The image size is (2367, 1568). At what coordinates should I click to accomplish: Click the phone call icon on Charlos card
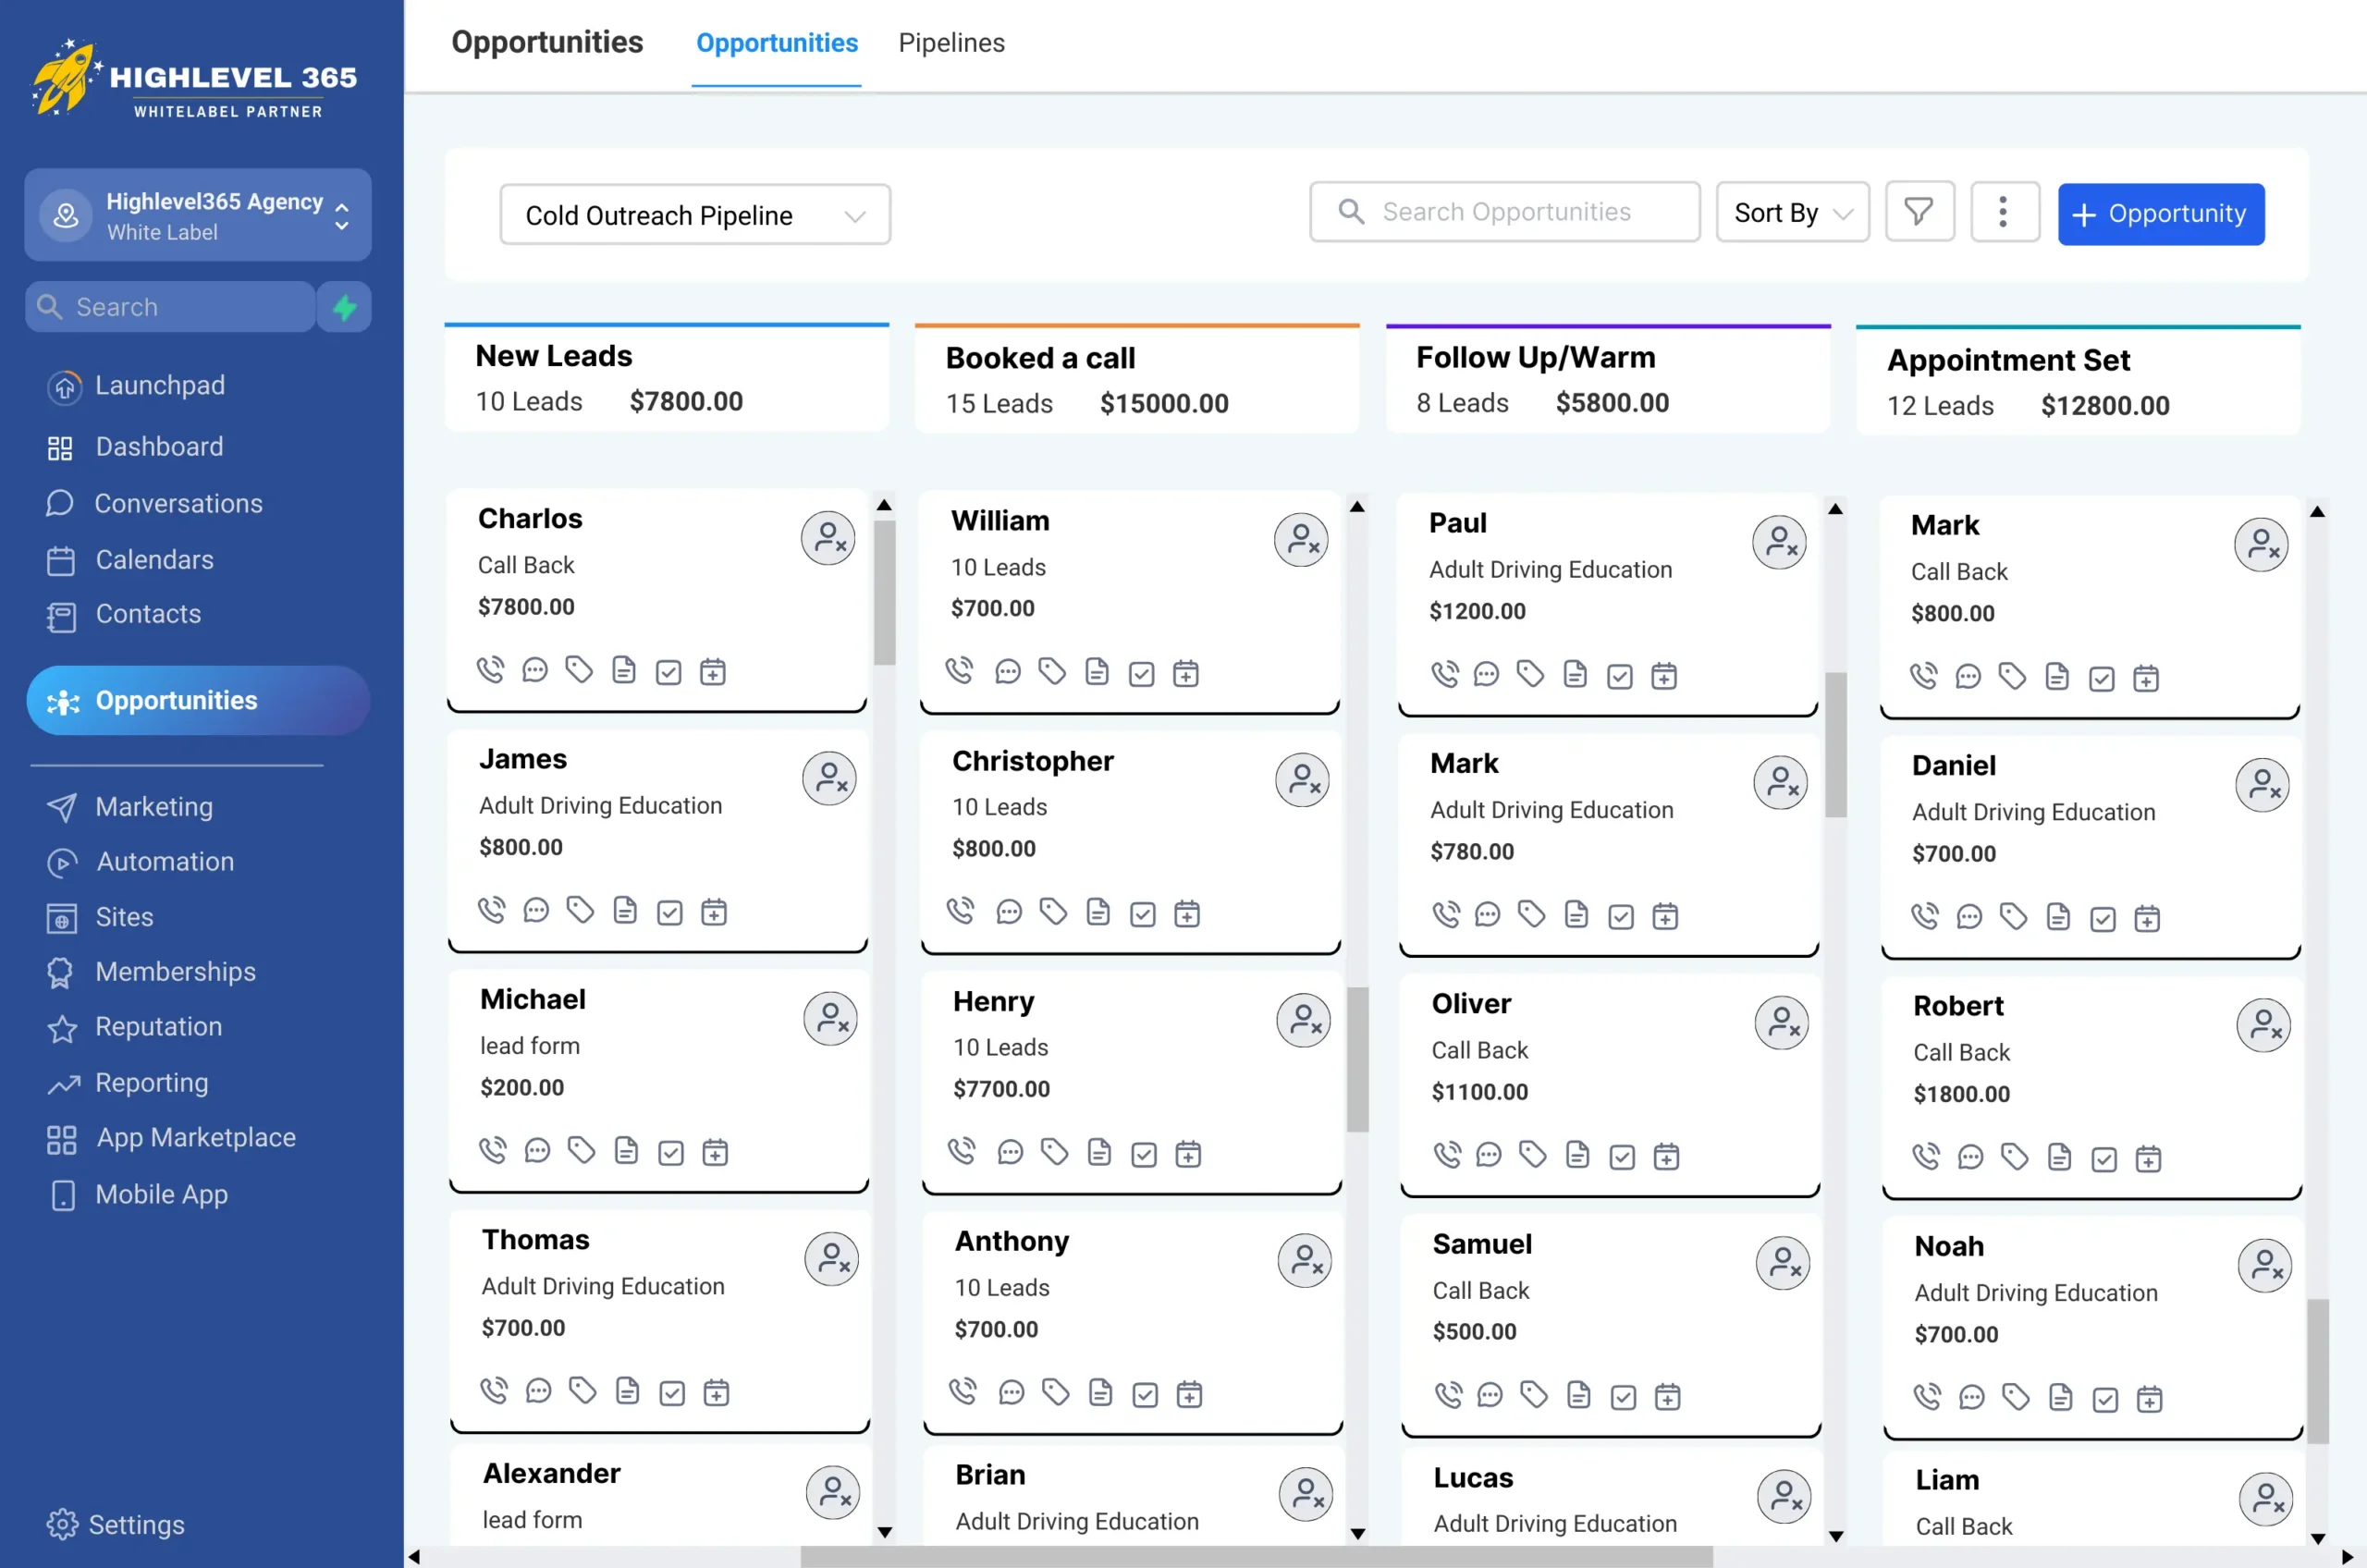coord(490,670)
